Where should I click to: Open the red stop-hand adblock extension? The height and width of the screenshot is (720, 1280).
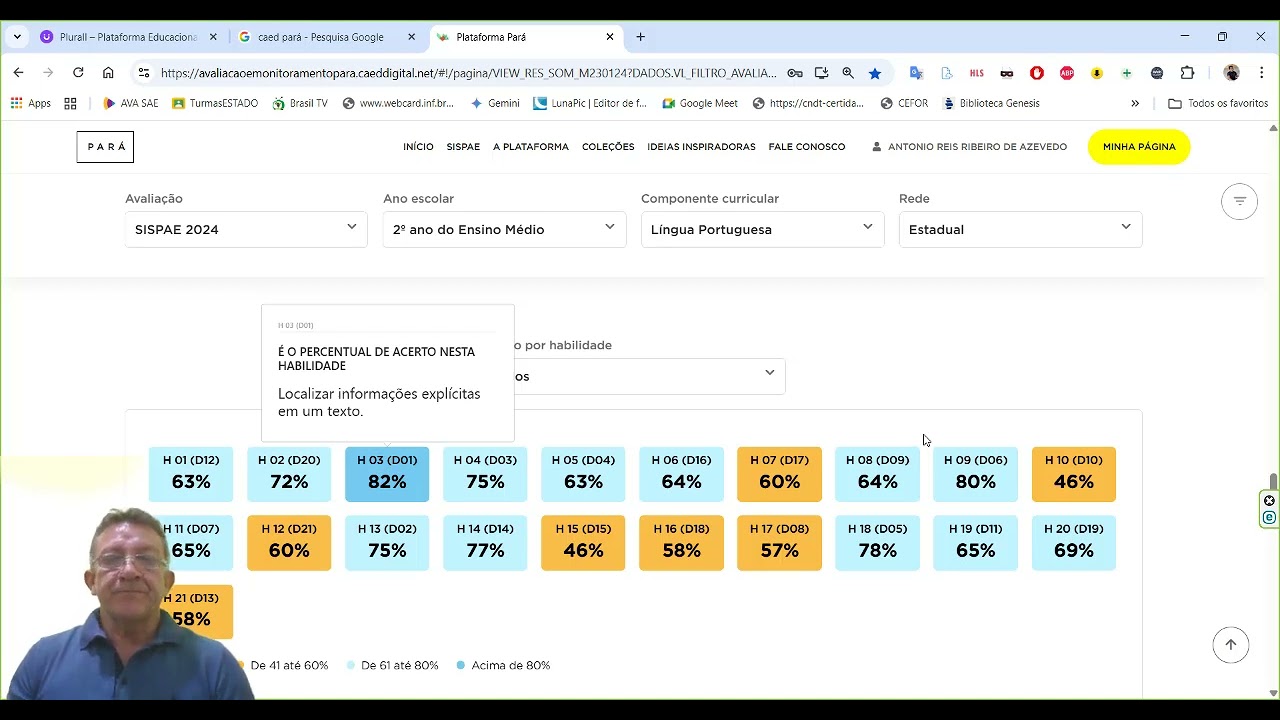pos(1037,73)
